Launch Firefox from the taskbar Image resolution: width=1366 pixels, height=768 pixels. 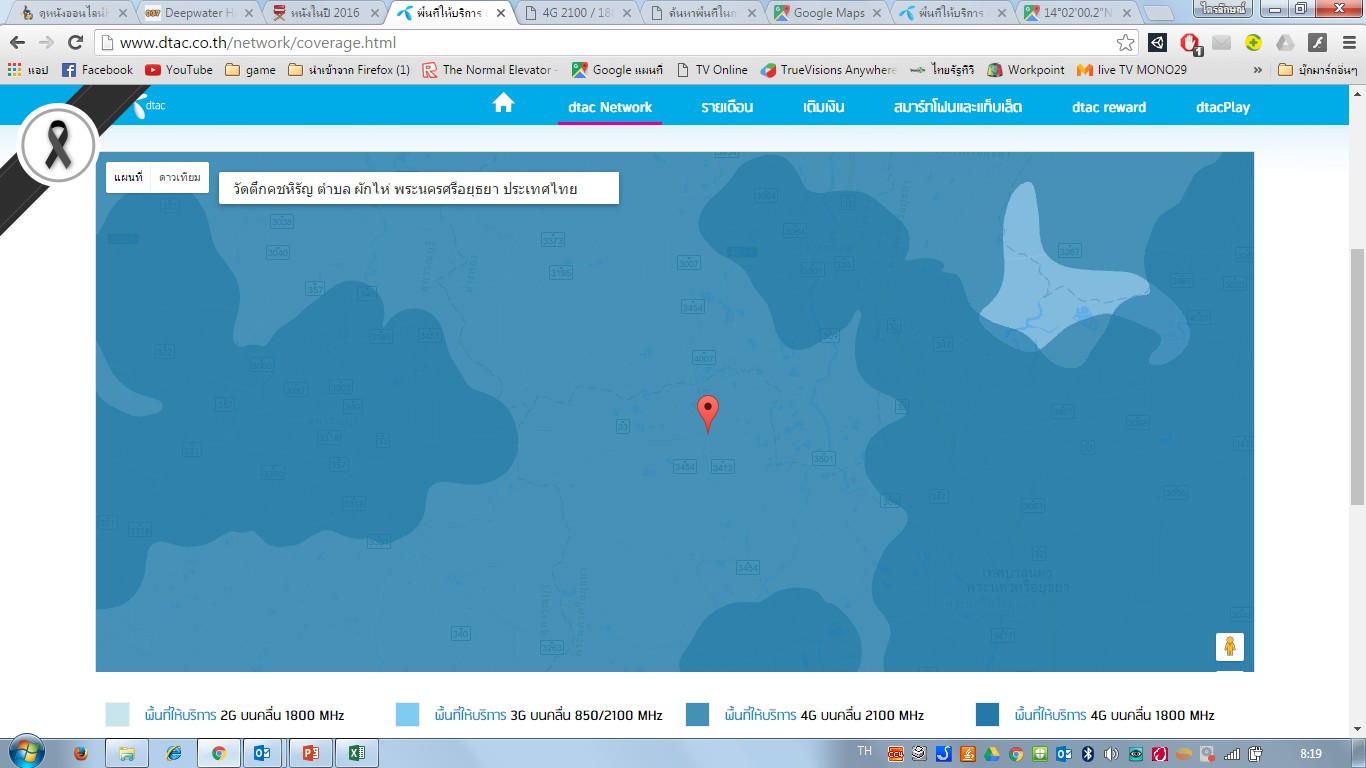pos(80,753)
